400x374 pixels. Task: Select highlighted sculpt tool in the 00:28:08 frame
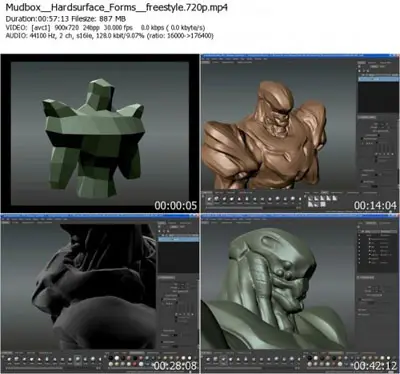pos(77,359)
